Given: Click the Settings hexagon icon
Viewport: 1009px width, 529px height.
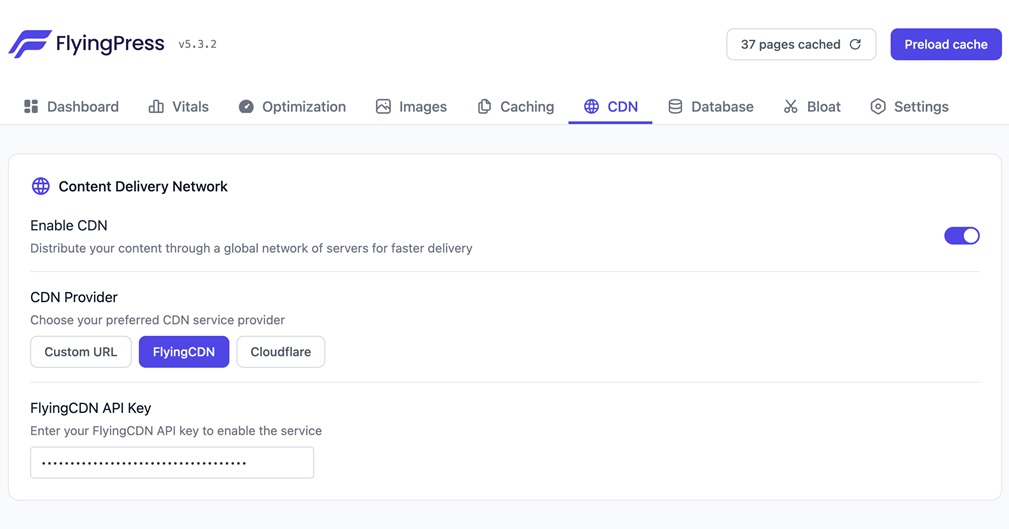Looking at the screenshot, I should pyautogui.click(x=878, y=106).
